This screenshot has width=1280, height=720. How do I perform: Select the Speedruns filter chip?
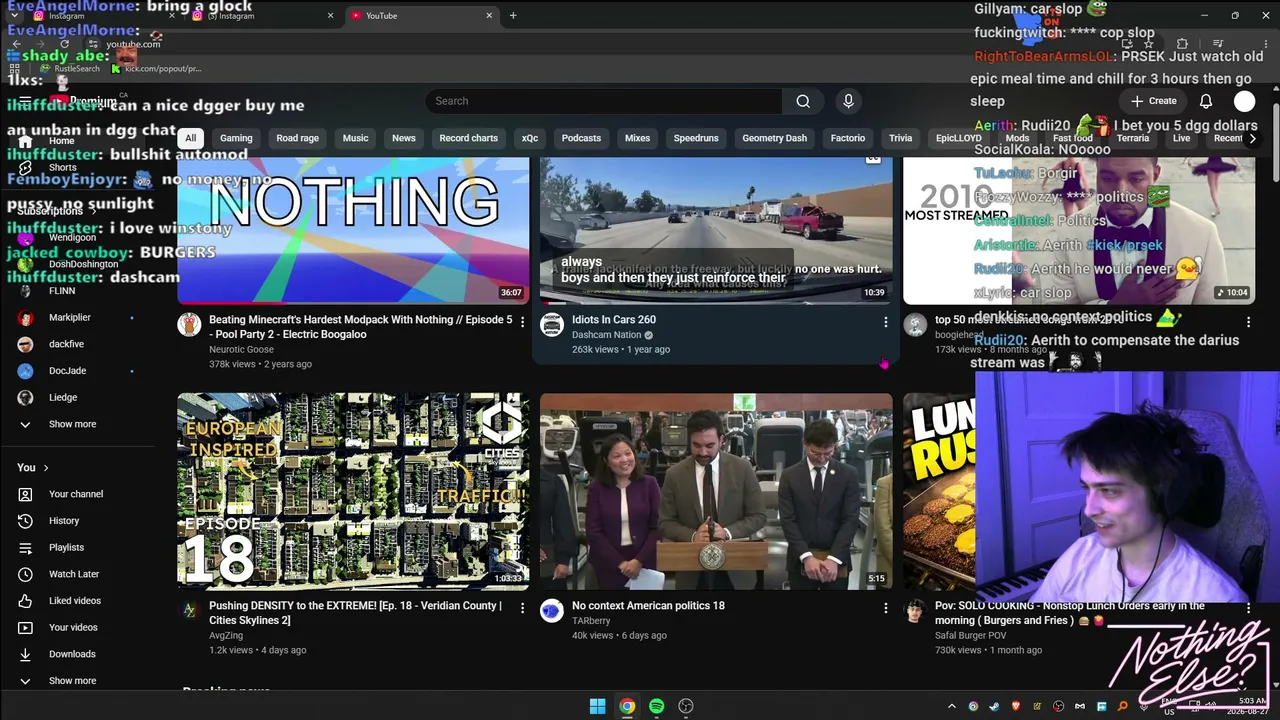pyautogui.click(x=696, y=138)
